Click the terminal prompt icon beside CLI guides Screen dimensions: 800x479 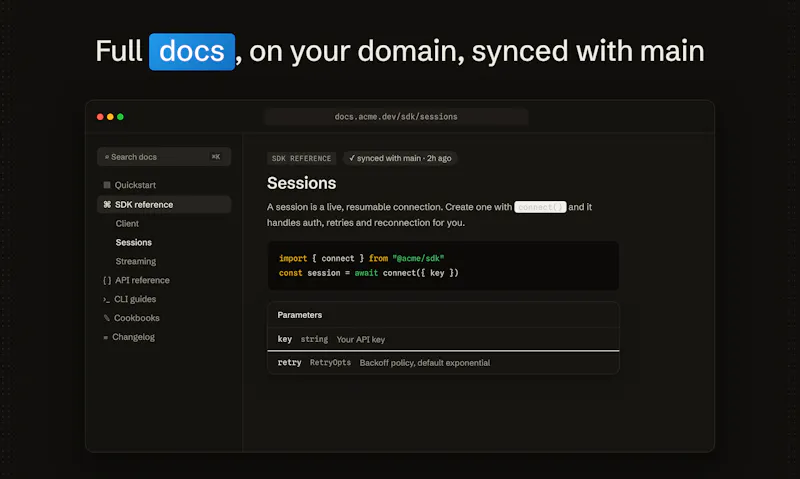coord(106,299)
